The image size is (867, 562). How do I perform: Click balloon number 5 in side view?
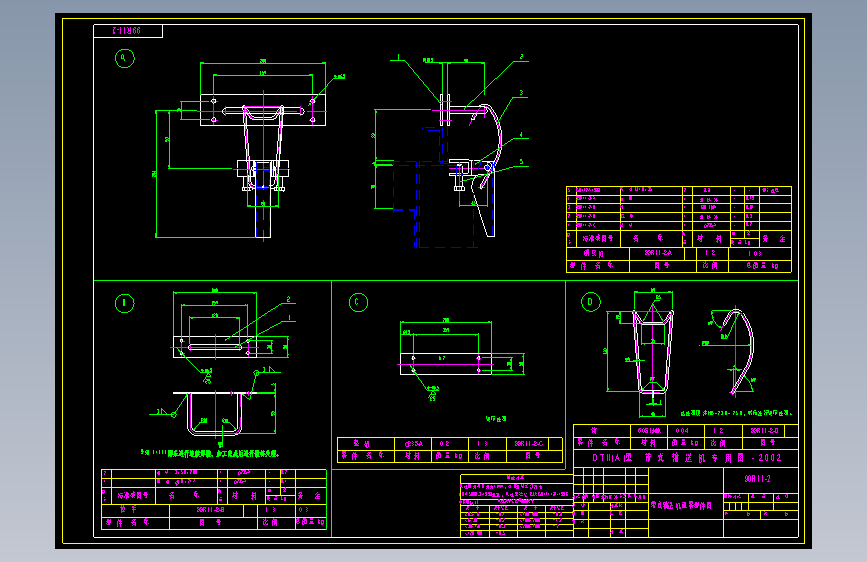pos(521,162)
